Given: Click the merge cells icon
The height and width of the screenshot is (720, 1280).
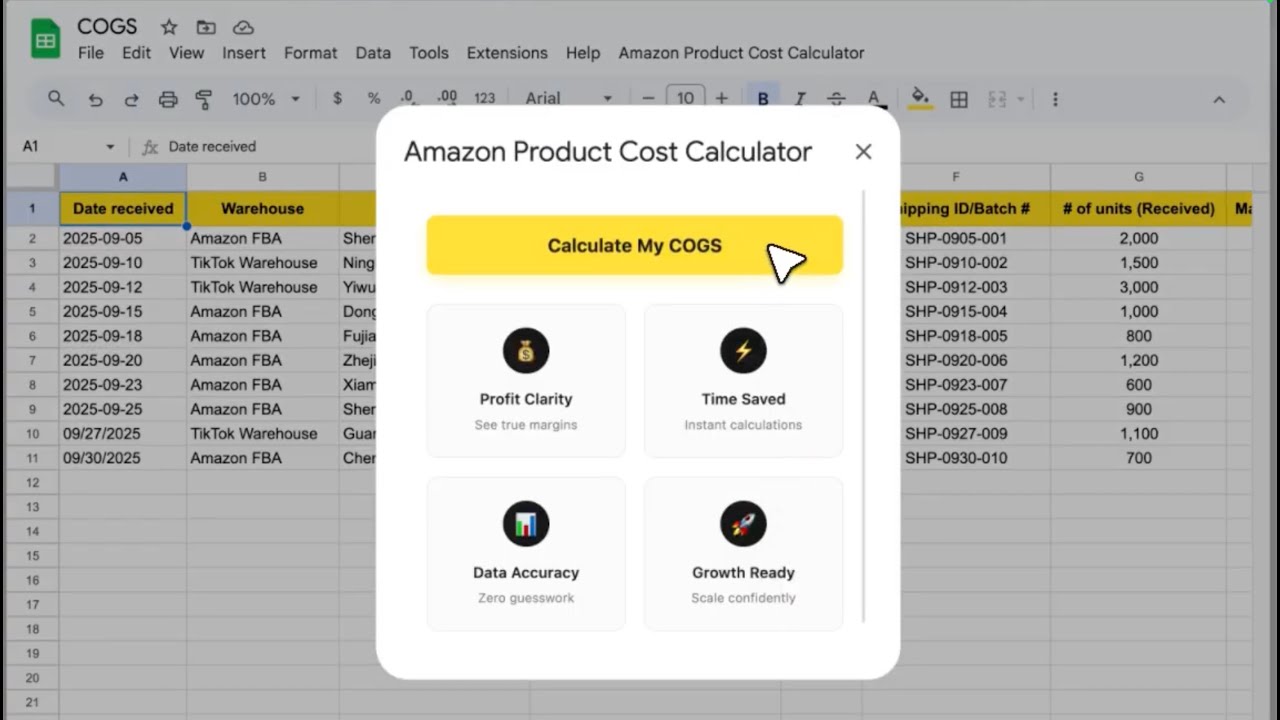Looking at the screenshot, I should 997,99.
